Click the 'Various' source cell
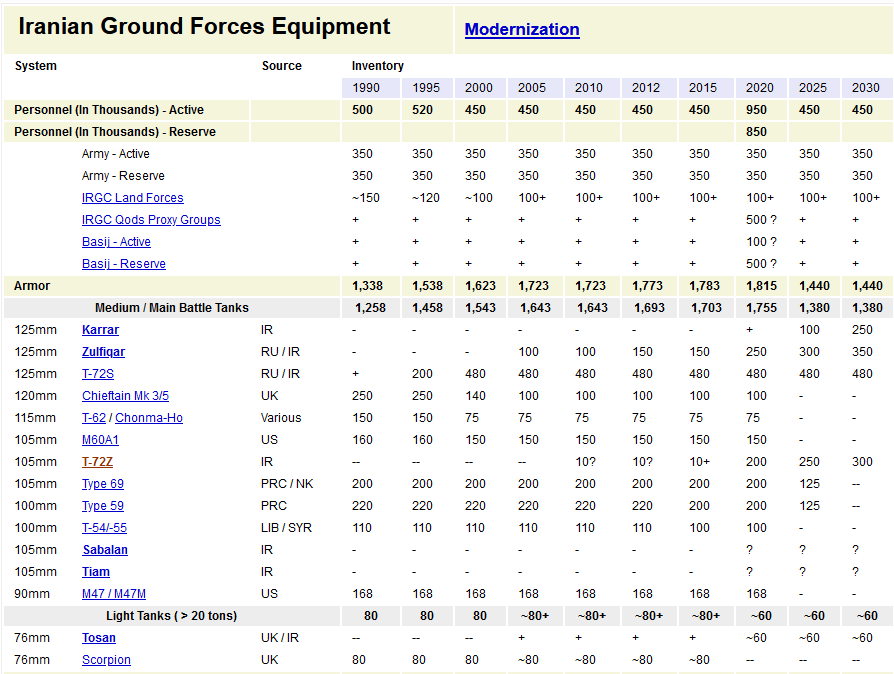Screen dimensions: 894x674 pyautogui.click(x=281, y=418)
